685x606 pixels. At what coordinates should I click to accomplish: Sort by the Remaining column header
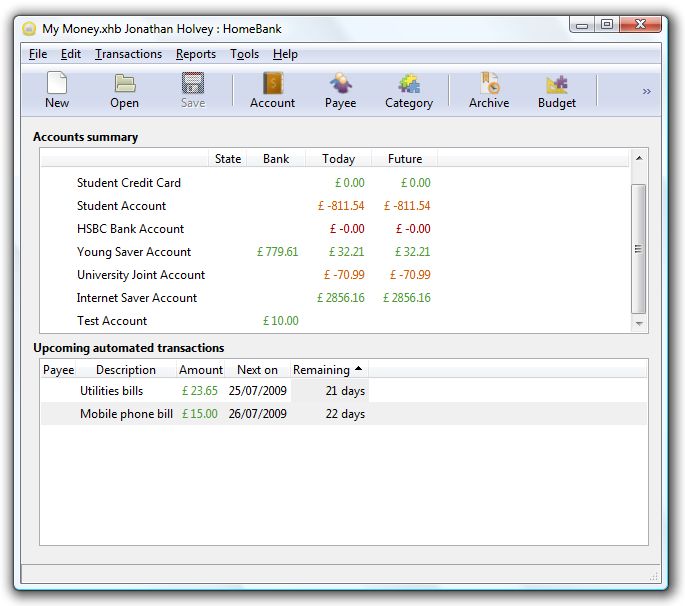[327, 370]
